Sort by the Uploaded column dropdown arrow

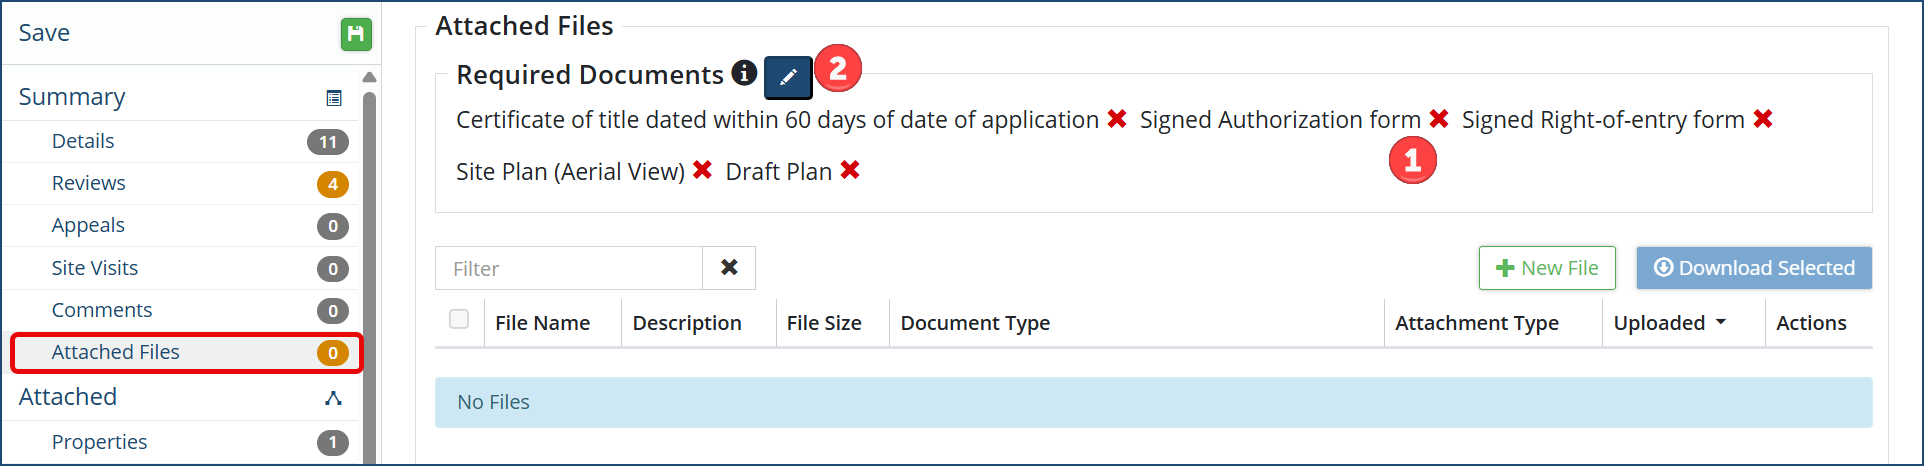click(1721, 322)
